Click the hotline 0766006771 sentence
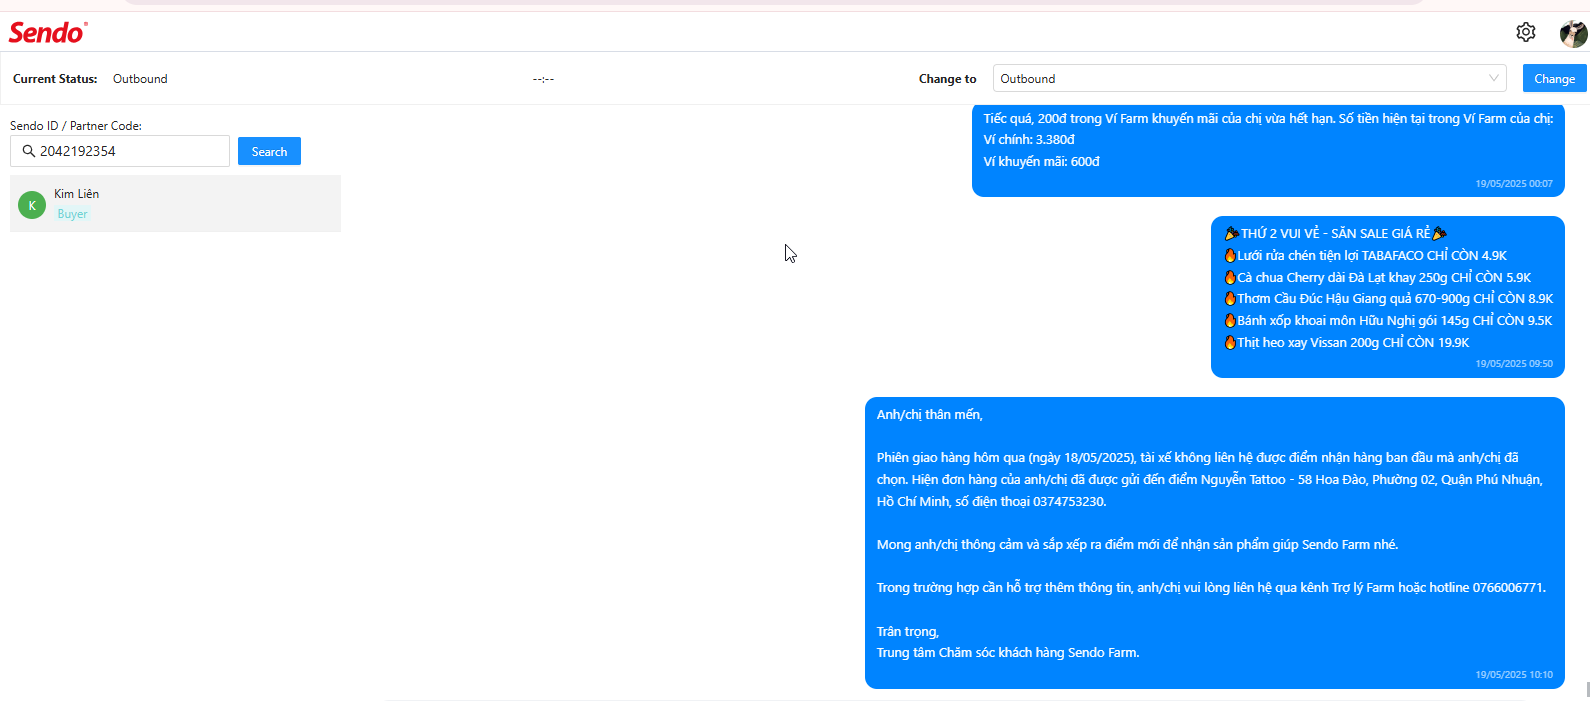 1211,587
